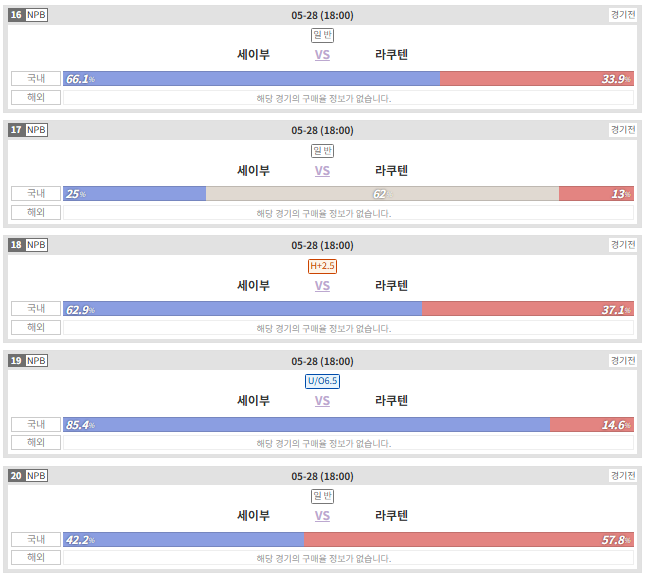Screen dimensions: 645x579
Task: Click the 일반 badge in match 20
Action: point(322,496)
